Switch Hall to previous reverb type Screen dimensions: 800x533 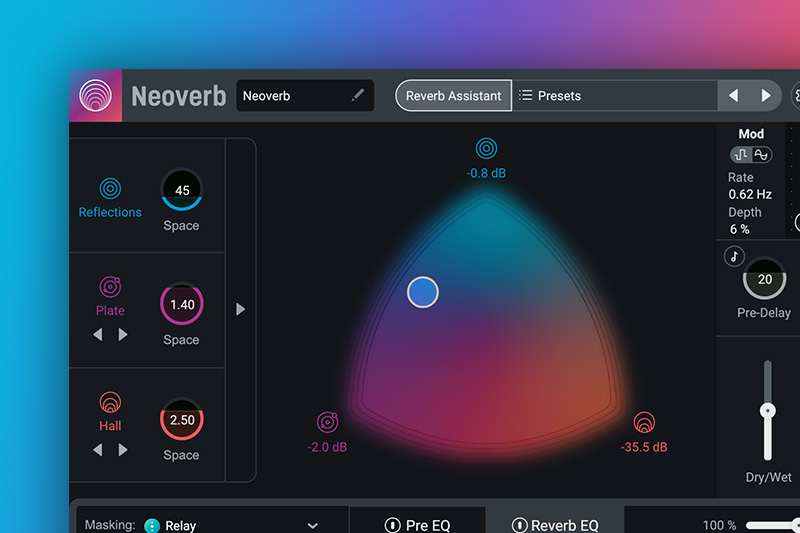98,450
